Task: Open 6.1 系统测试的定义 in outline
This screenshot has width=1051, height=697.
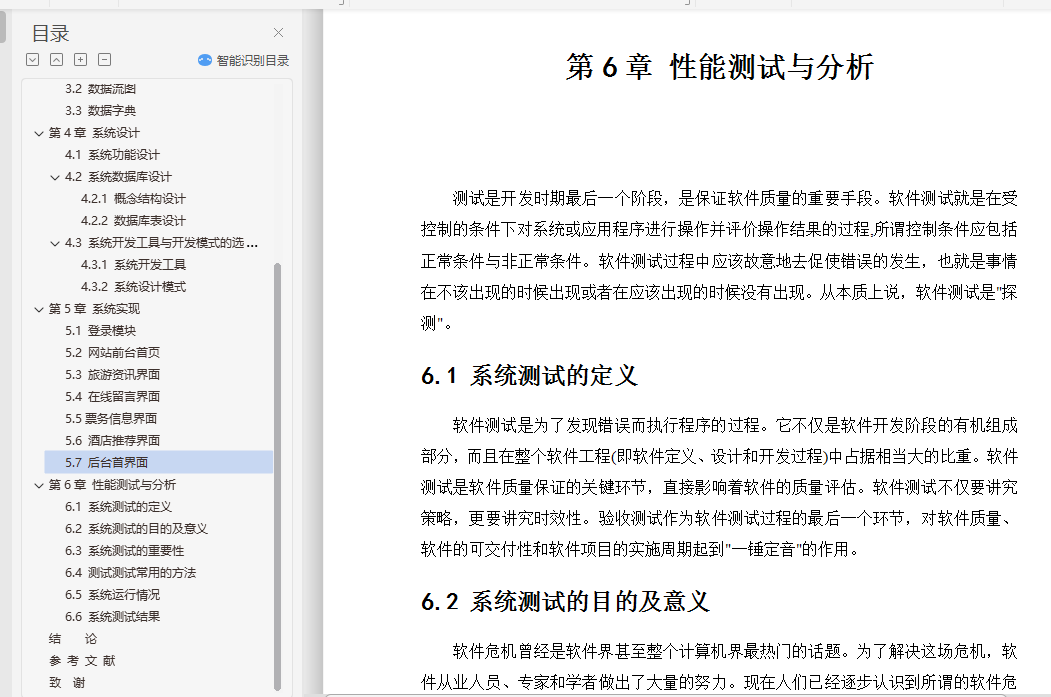Action: tap(118, 507)
